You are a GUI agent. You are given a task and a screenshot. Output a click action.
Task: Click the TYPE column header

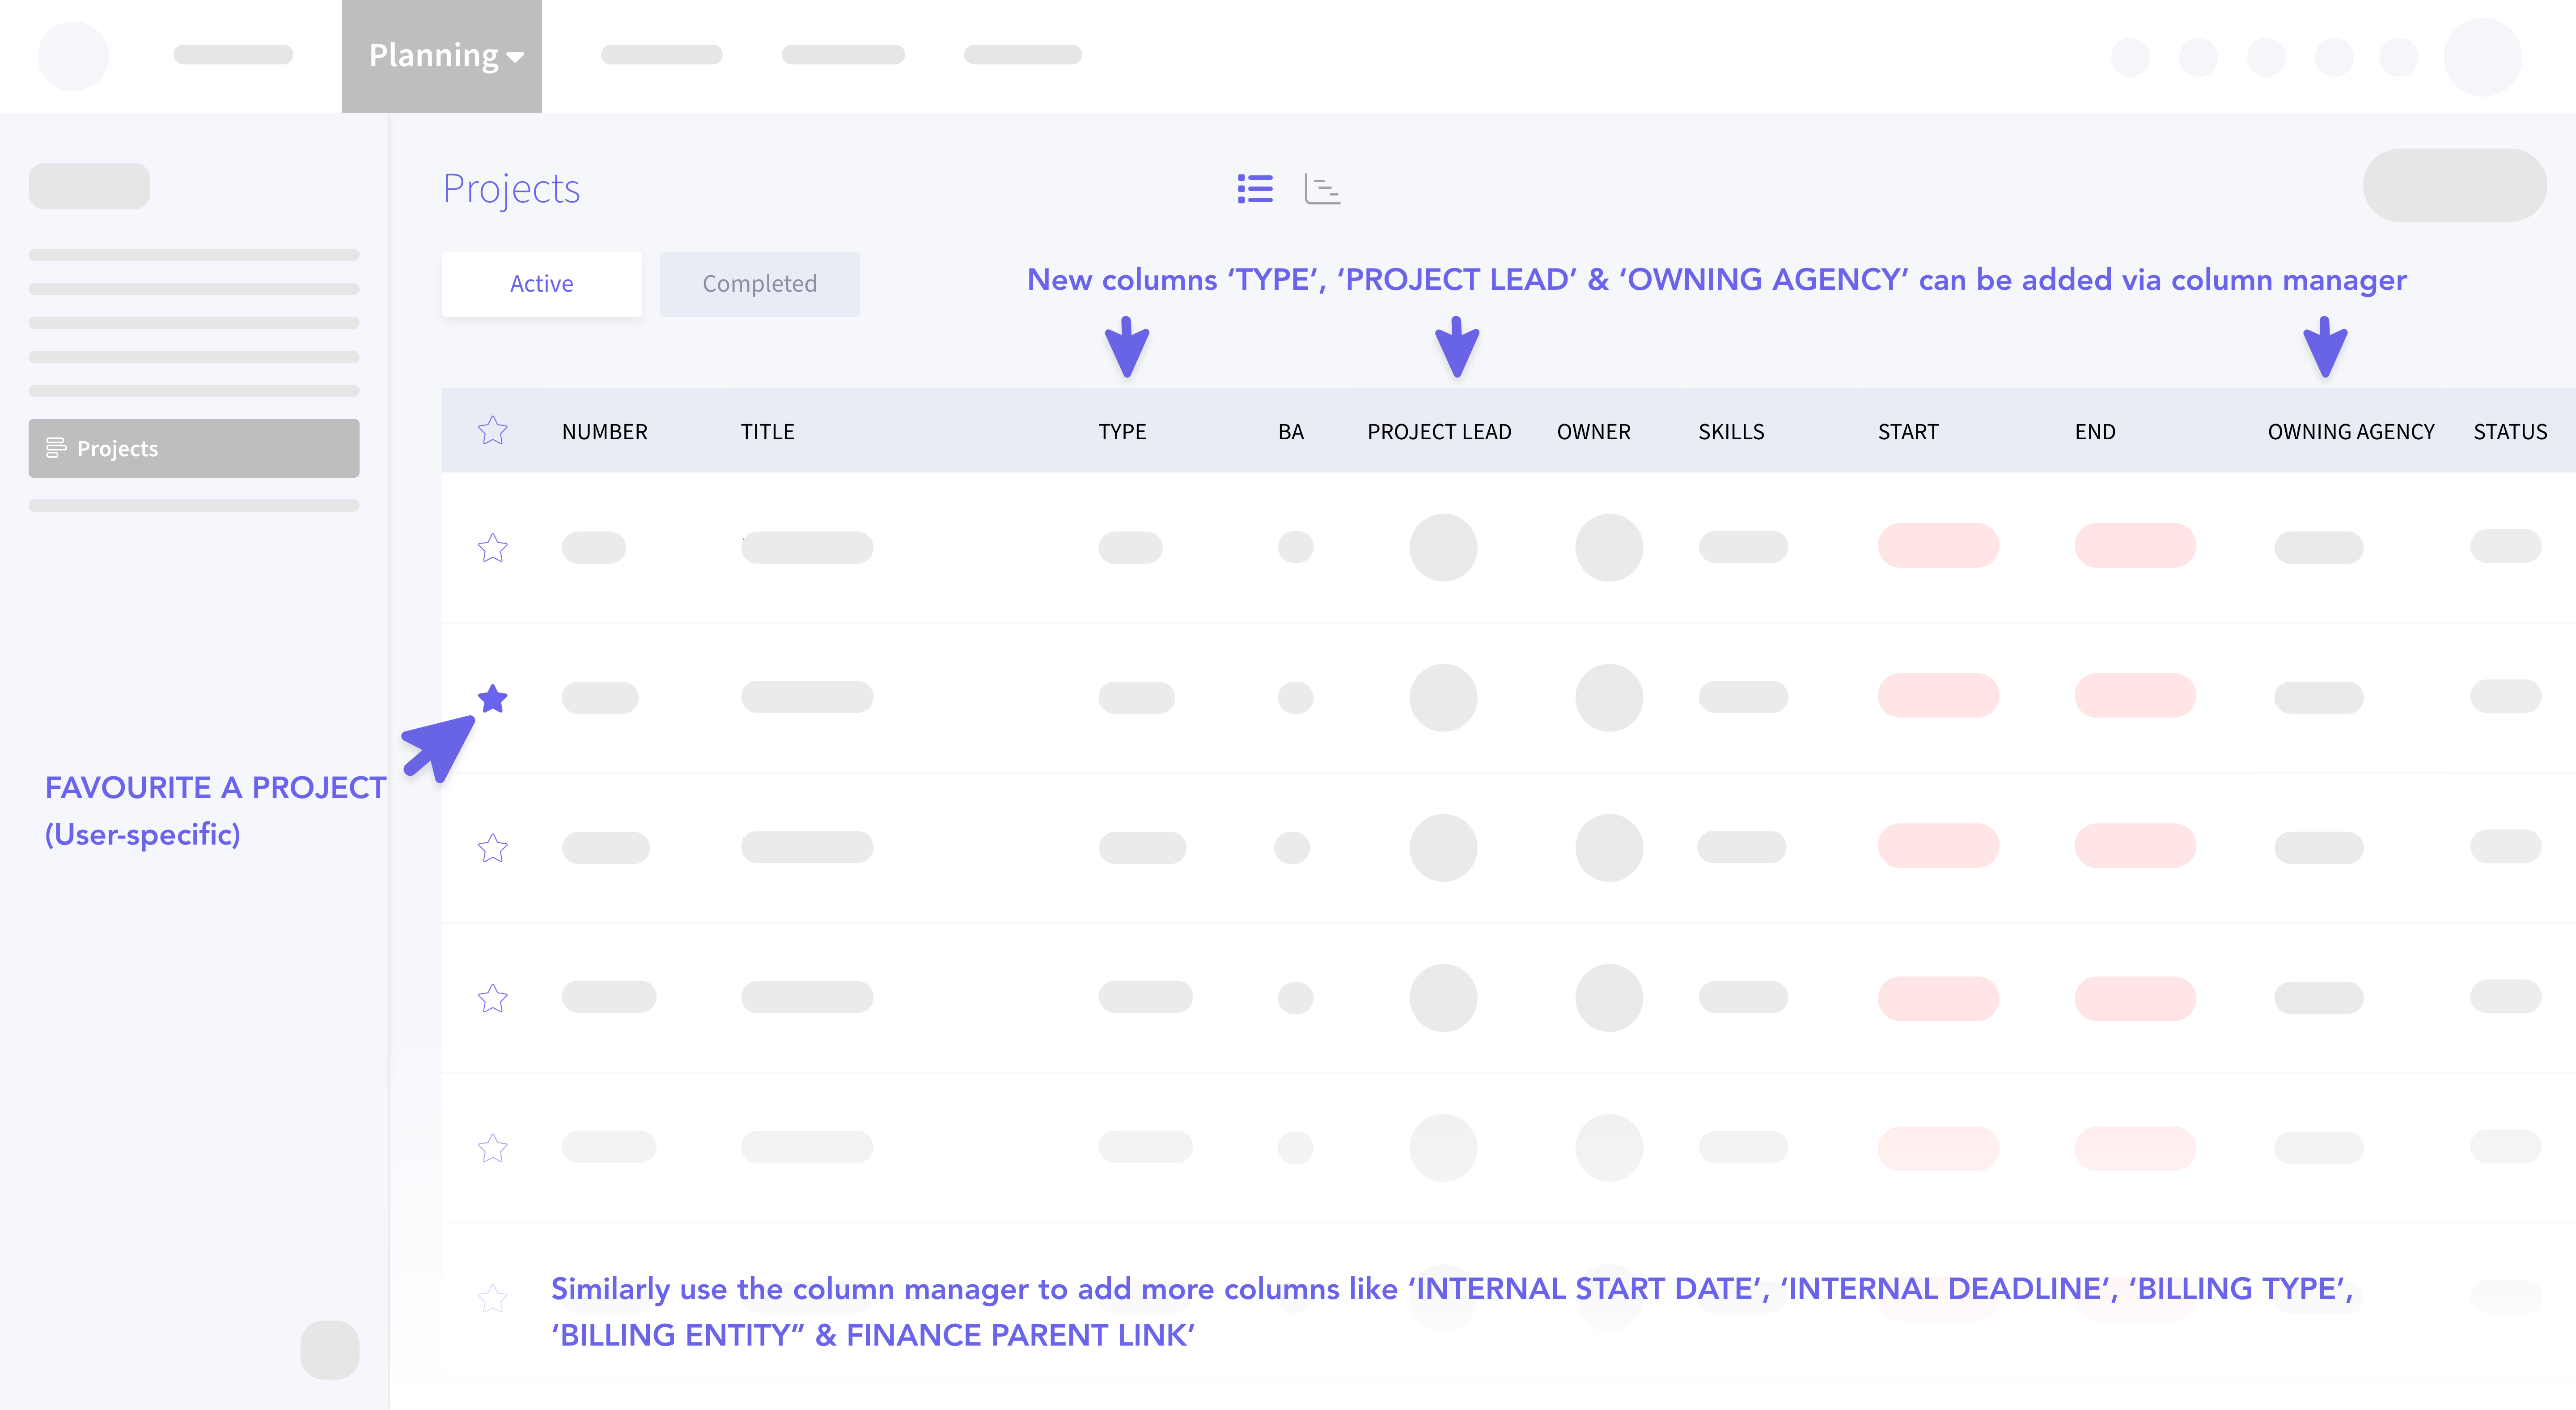1122,432
